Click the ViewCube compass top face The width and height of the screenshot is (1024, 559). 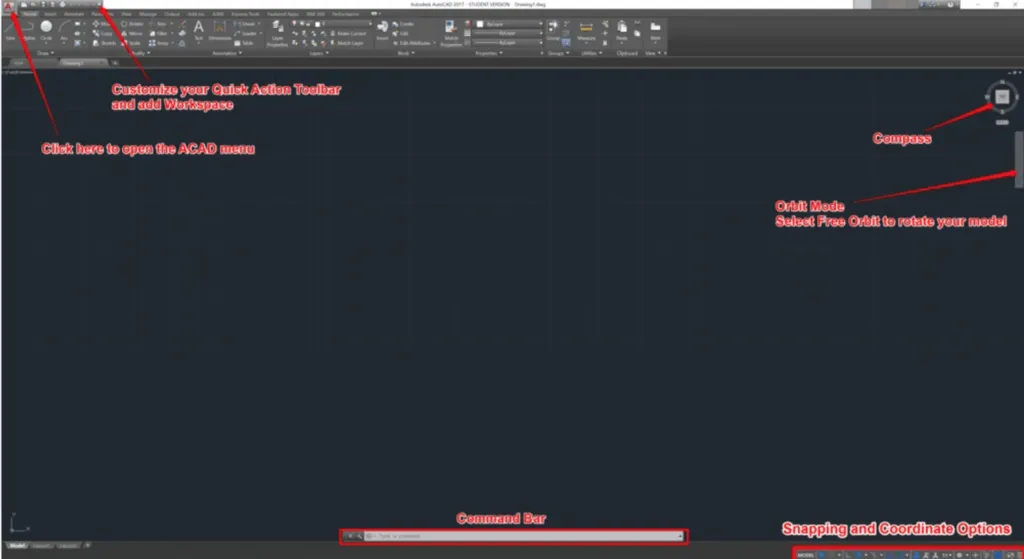pos(1002,95)
